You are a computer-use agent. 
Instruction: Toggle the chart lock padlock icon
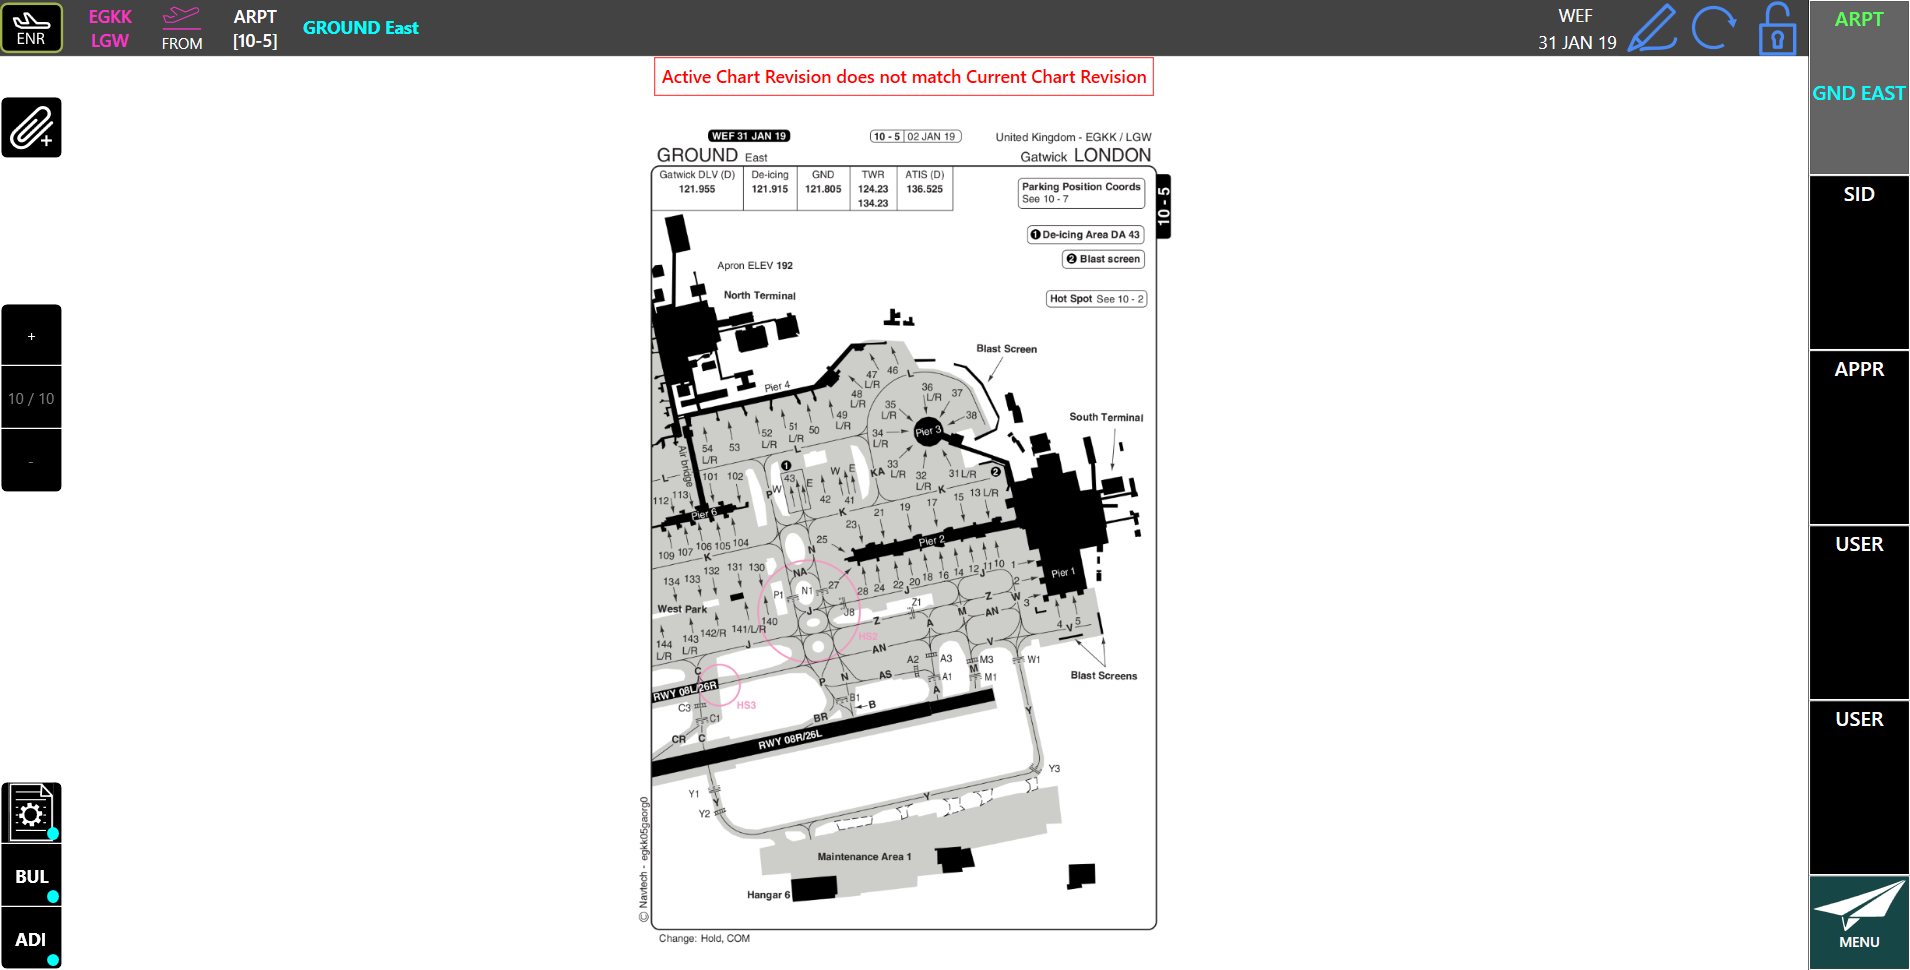pos(1777,28)
